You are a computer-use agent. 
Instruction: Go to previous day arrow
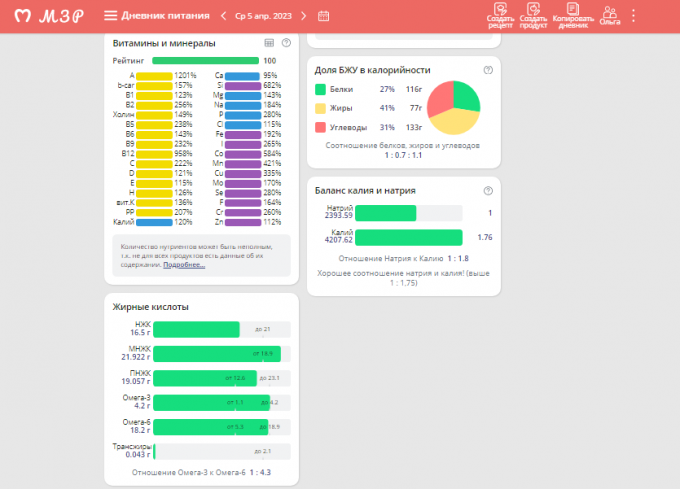click(223, 16)
